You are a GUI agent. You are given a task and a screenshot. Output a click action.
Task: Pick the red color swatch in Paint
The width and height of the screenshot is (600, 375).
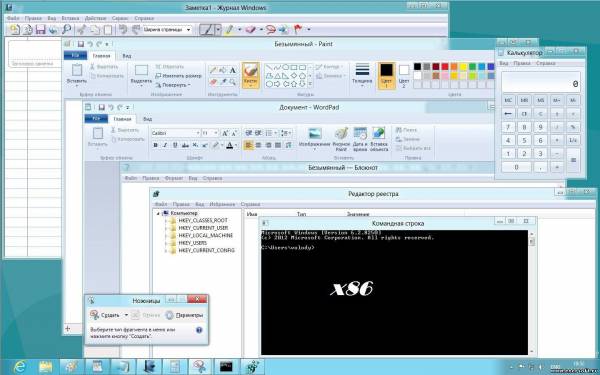445,67
